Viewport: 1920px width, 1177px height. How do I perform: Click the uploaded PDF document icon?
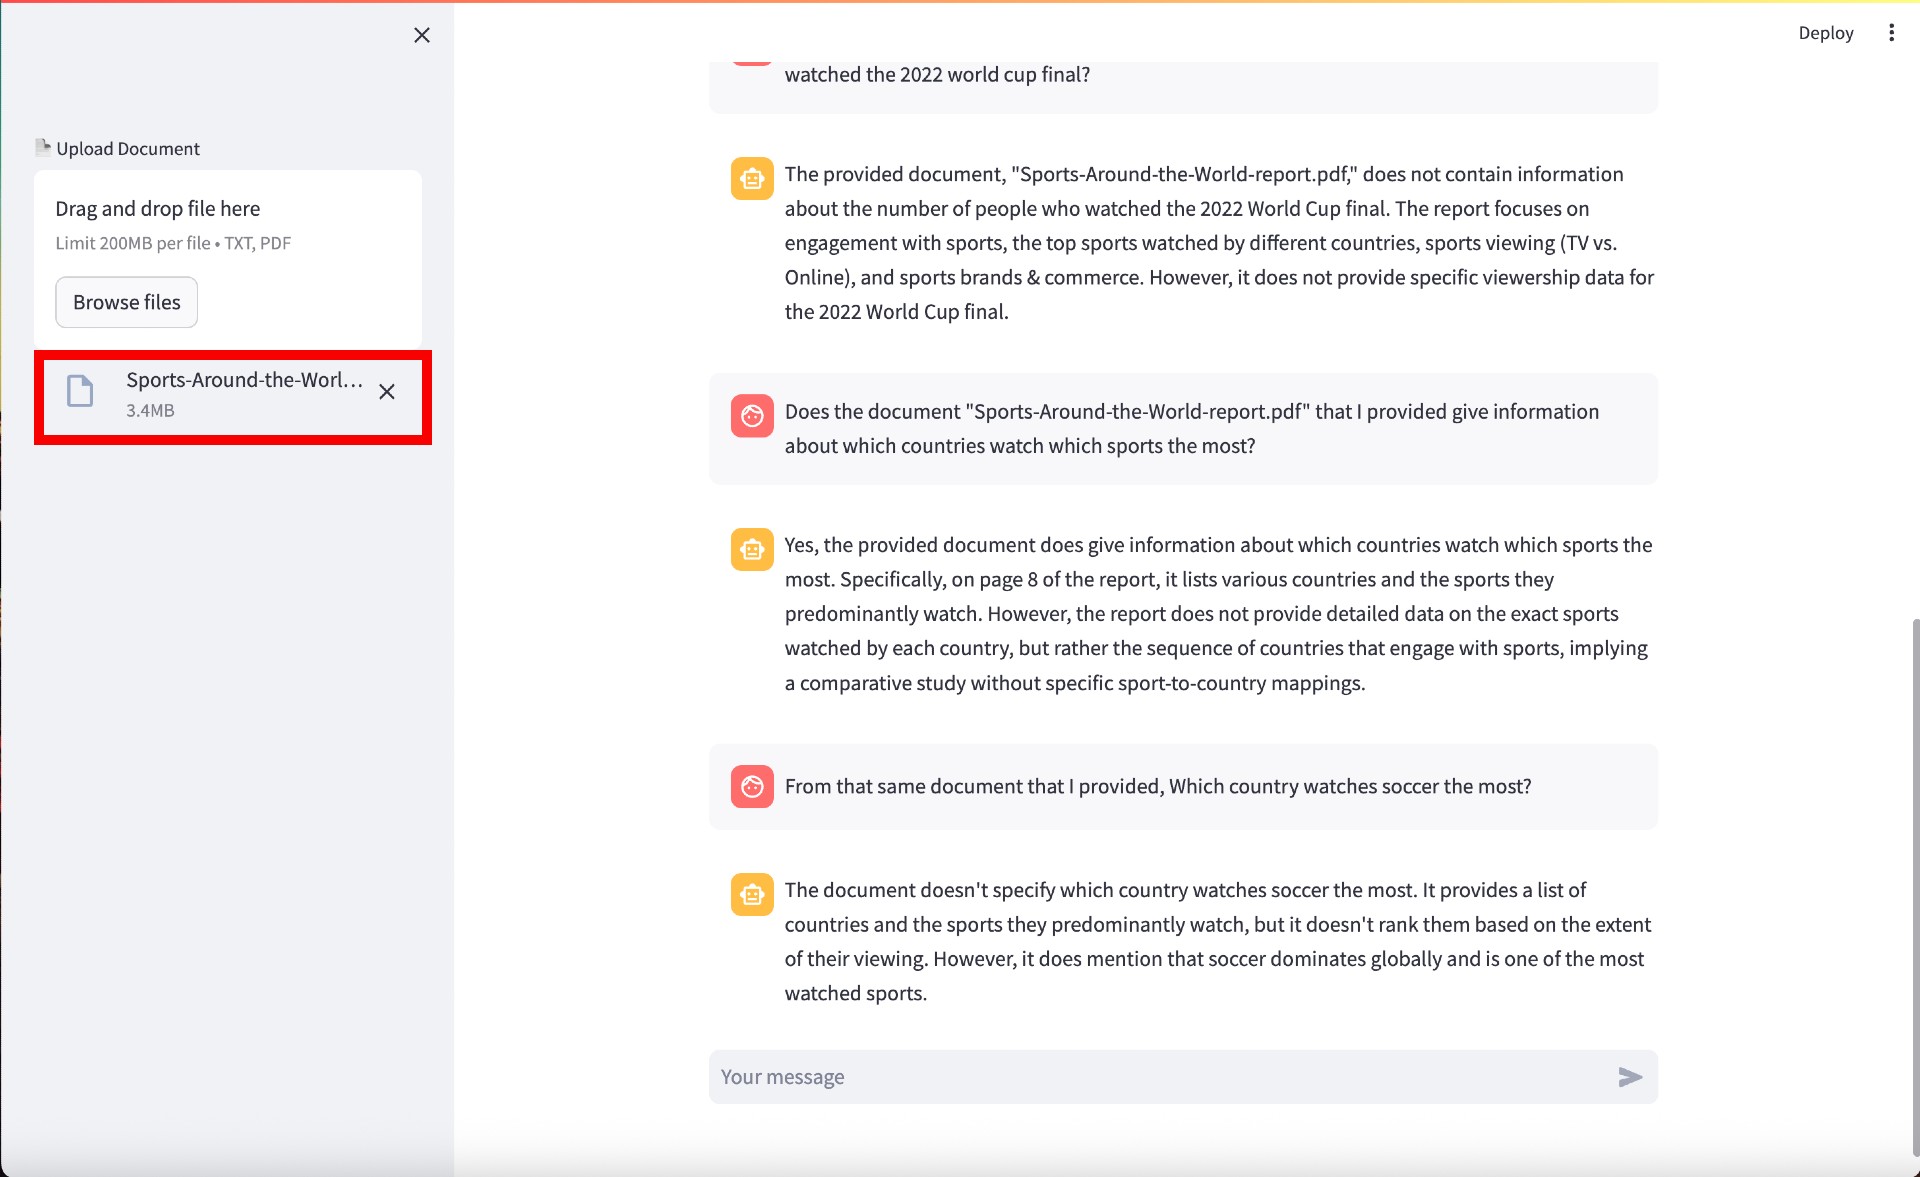(x=80, y=391)
